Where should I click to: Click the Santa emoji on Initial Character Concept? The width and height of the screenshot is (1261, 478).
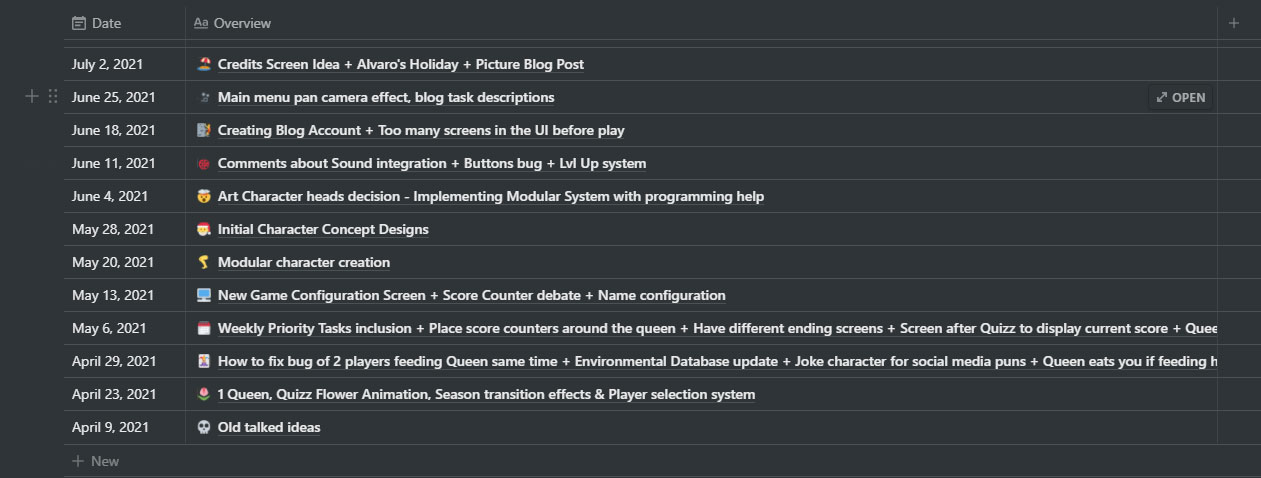point(204,229)
